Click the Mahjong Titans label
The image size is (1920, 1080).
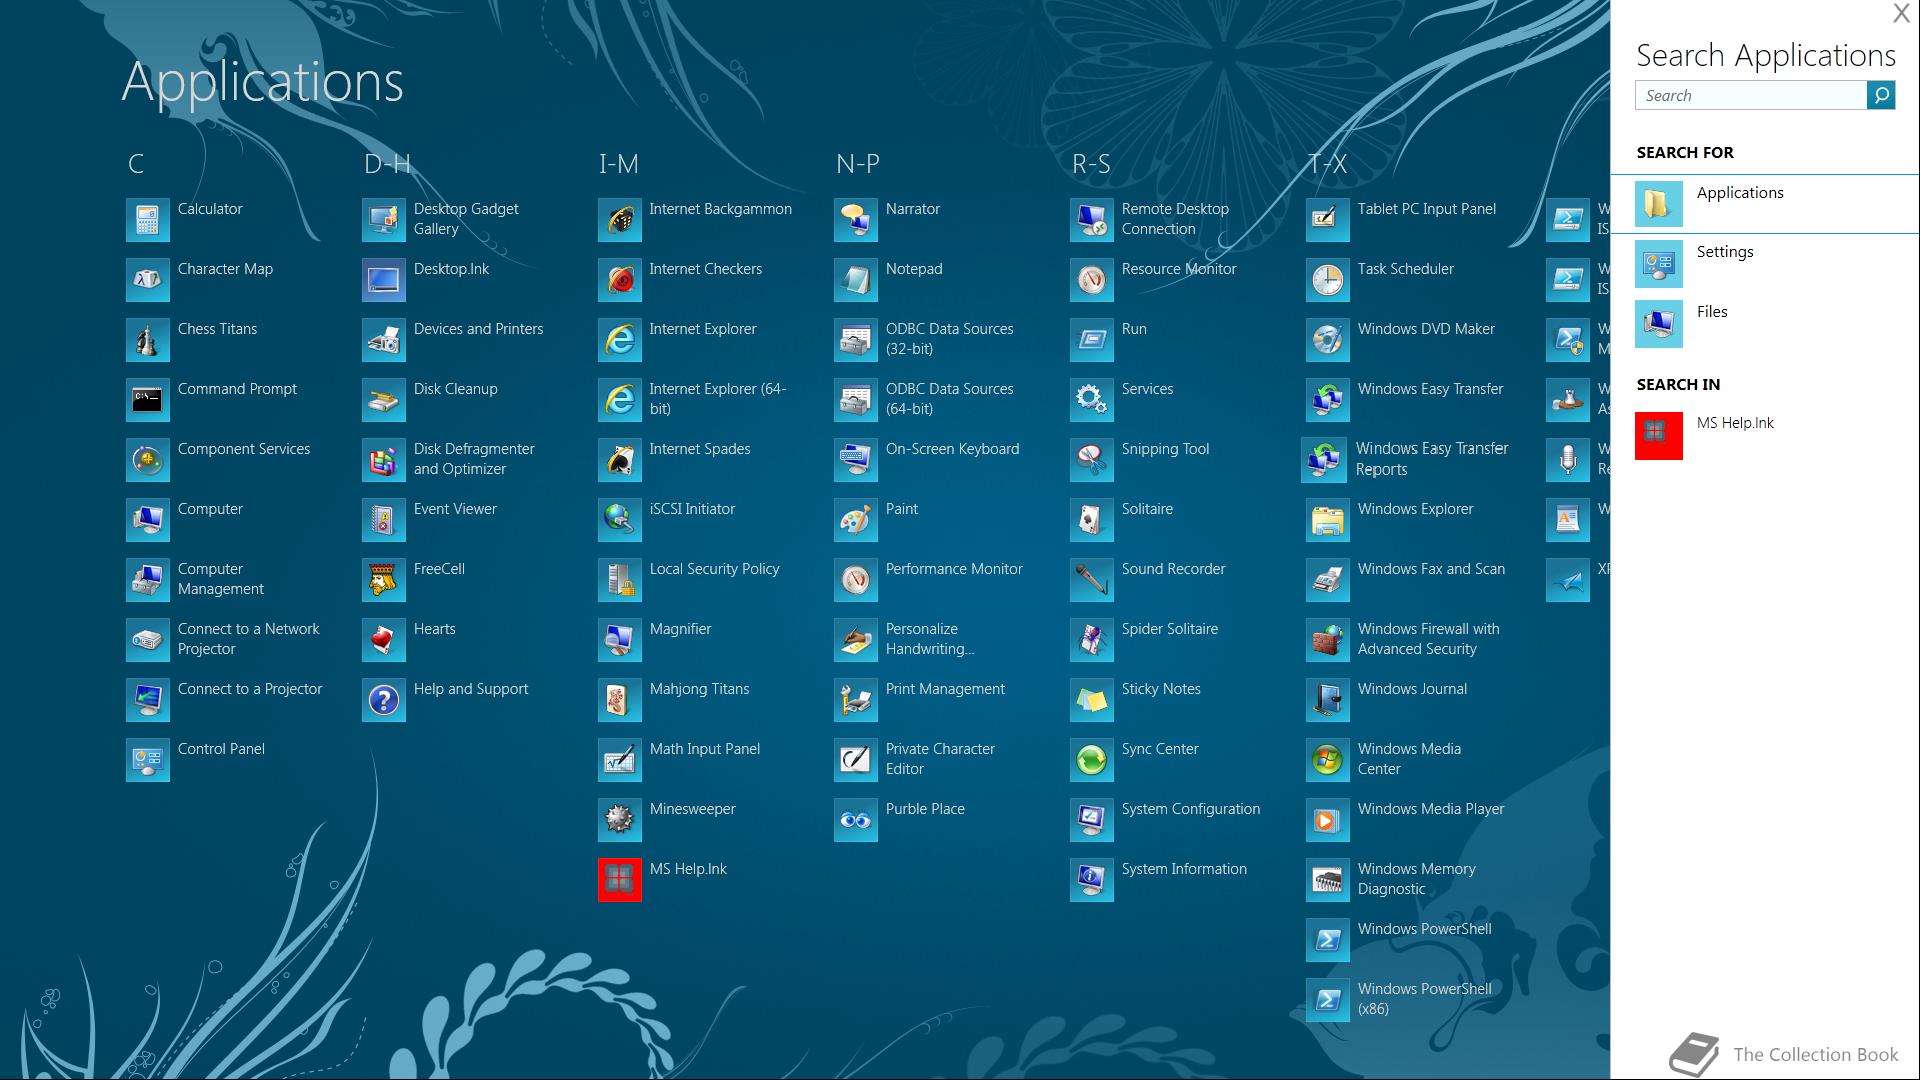pyautogui.click(x=699, y=689)
